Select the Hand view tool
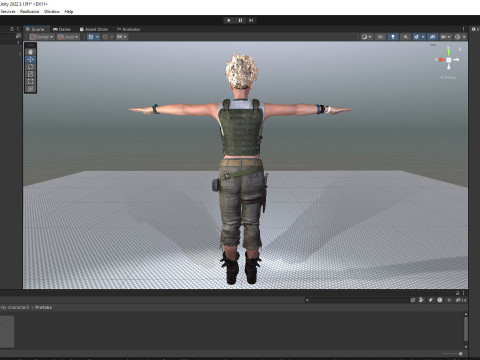480x360 pixels. pos(30,52)
